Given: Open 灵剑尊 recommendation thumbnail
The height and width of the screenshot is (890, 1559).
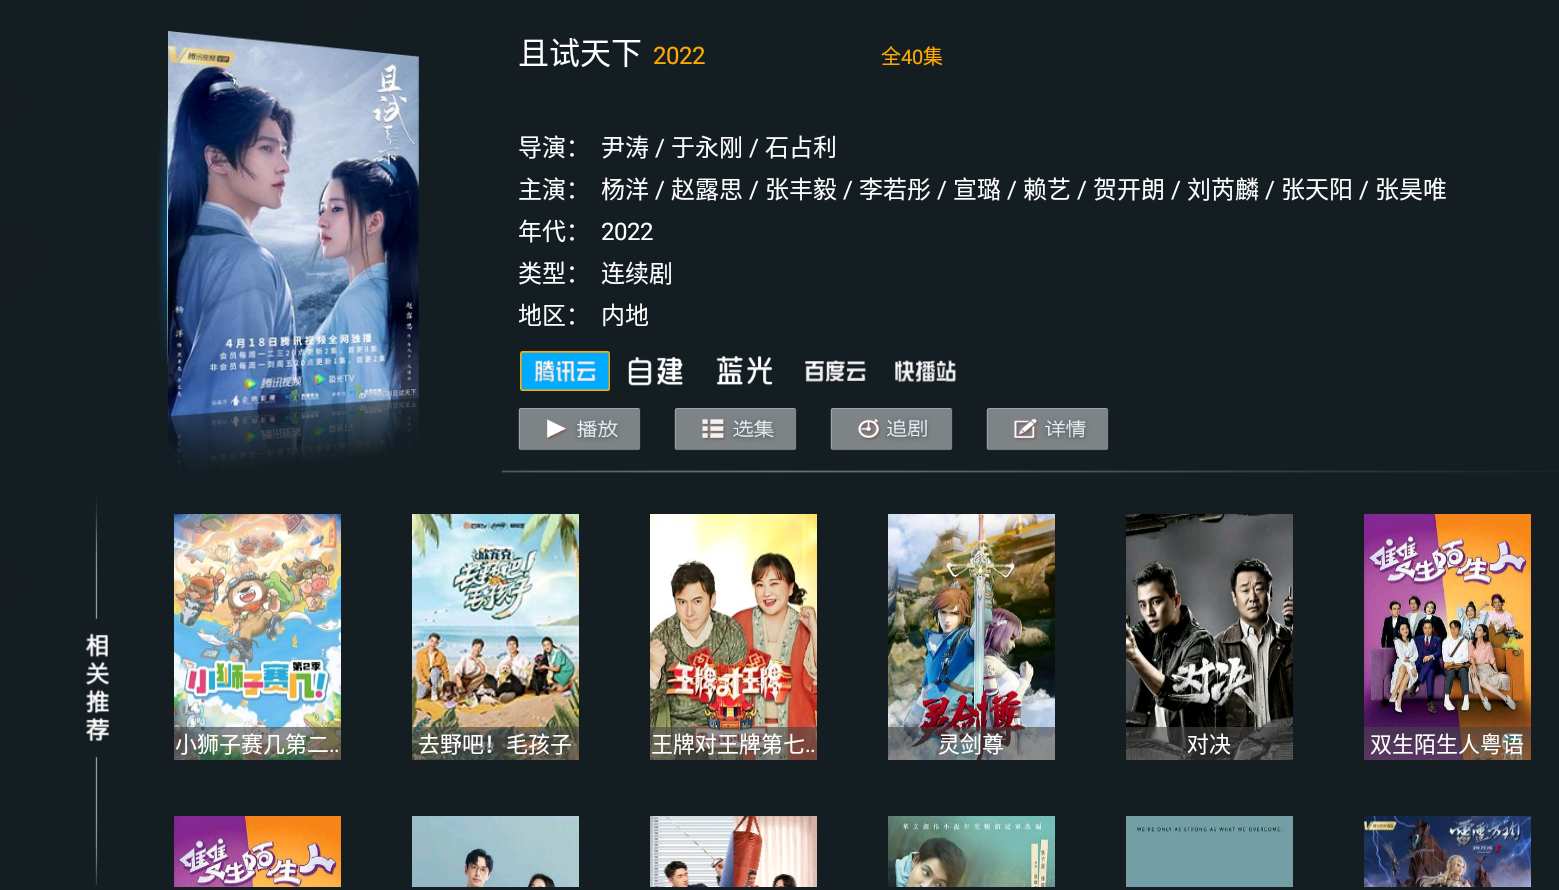Looking at the screenshot, I should click(x=971, y=637).
